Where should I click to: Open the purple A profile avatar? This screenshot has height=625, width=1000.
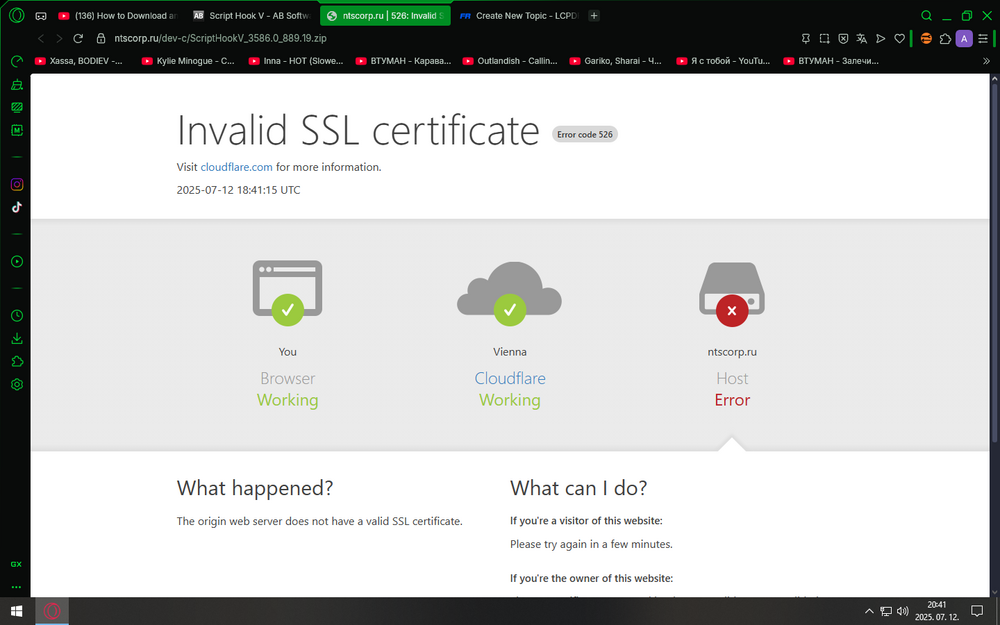click(964, 39)
